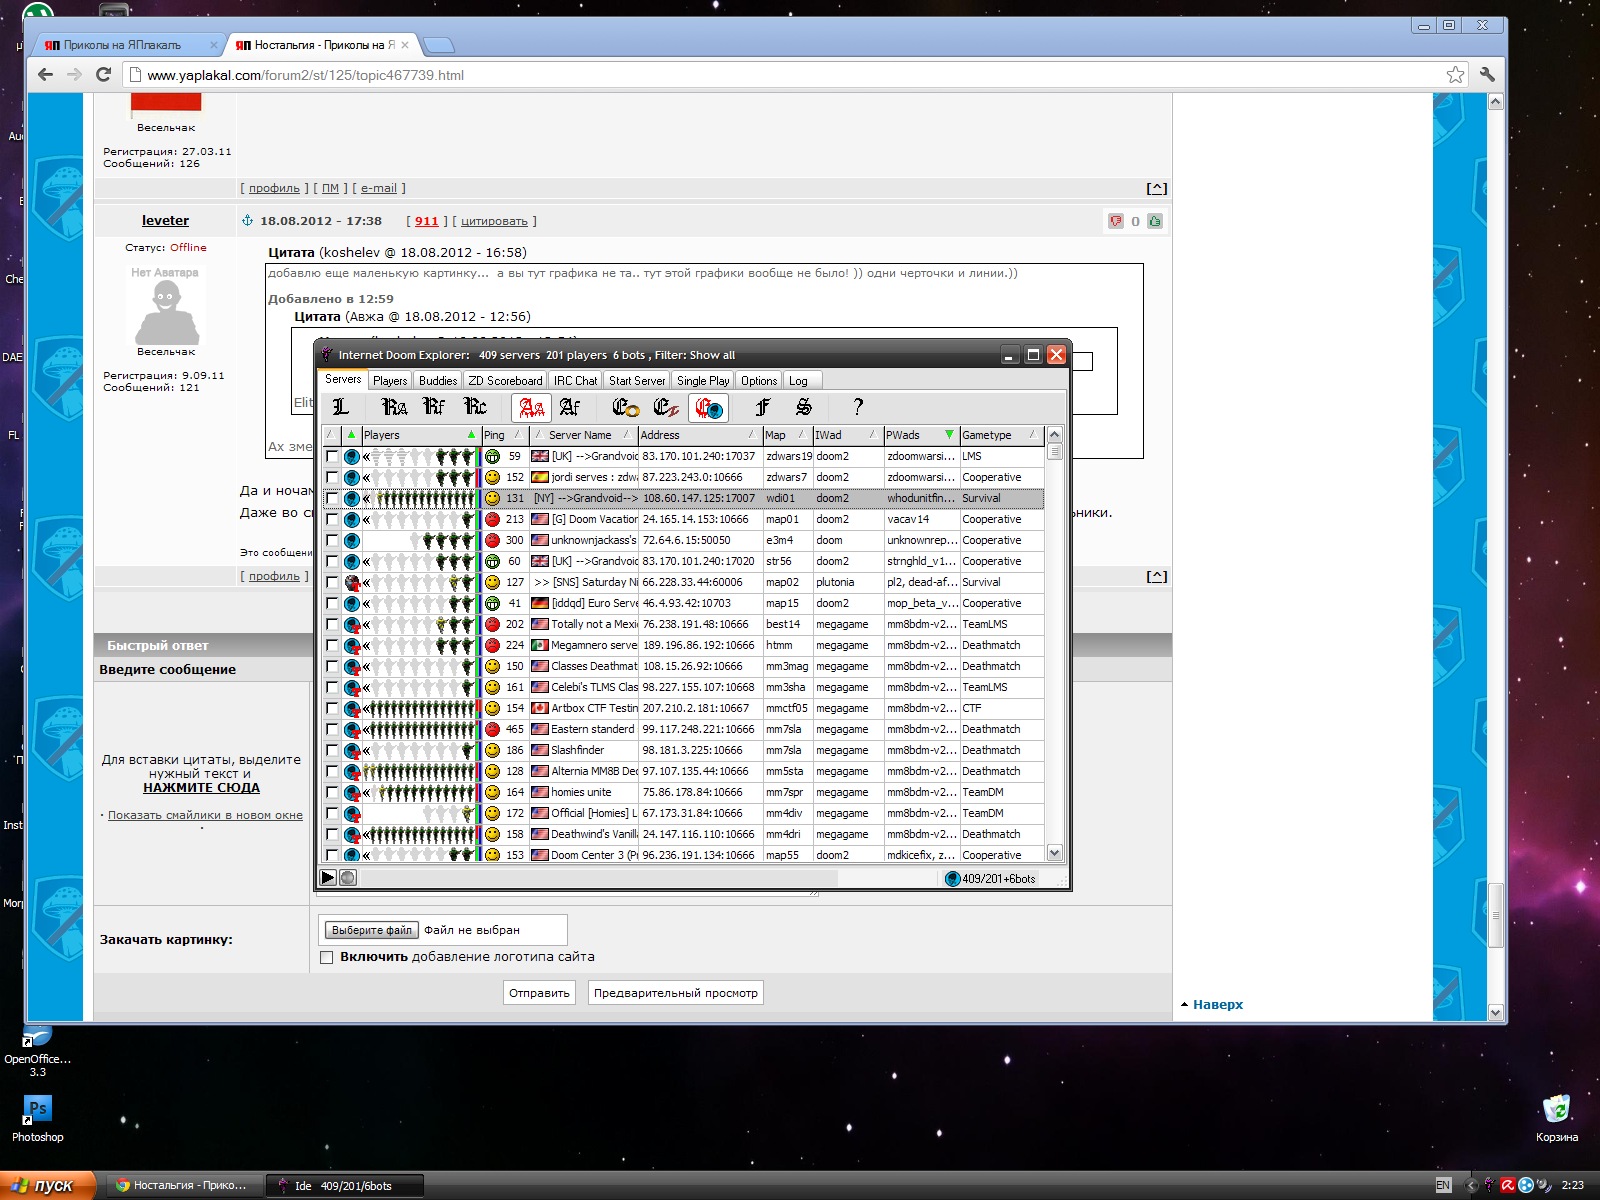The width and height of the screenshot is (1600, 1200).
Task: Click the gothic 'S' toolbar icon
Action: pos(803,407)
